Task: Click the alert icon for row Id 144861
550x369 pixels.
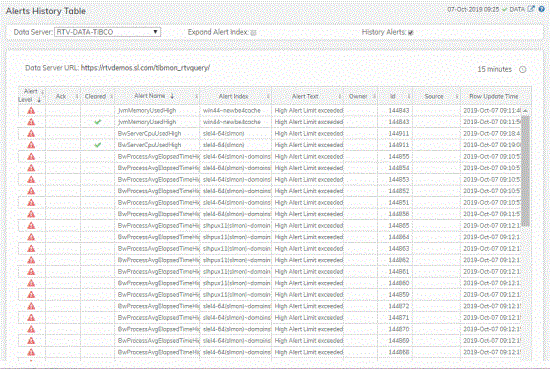Action: point(31,272)
